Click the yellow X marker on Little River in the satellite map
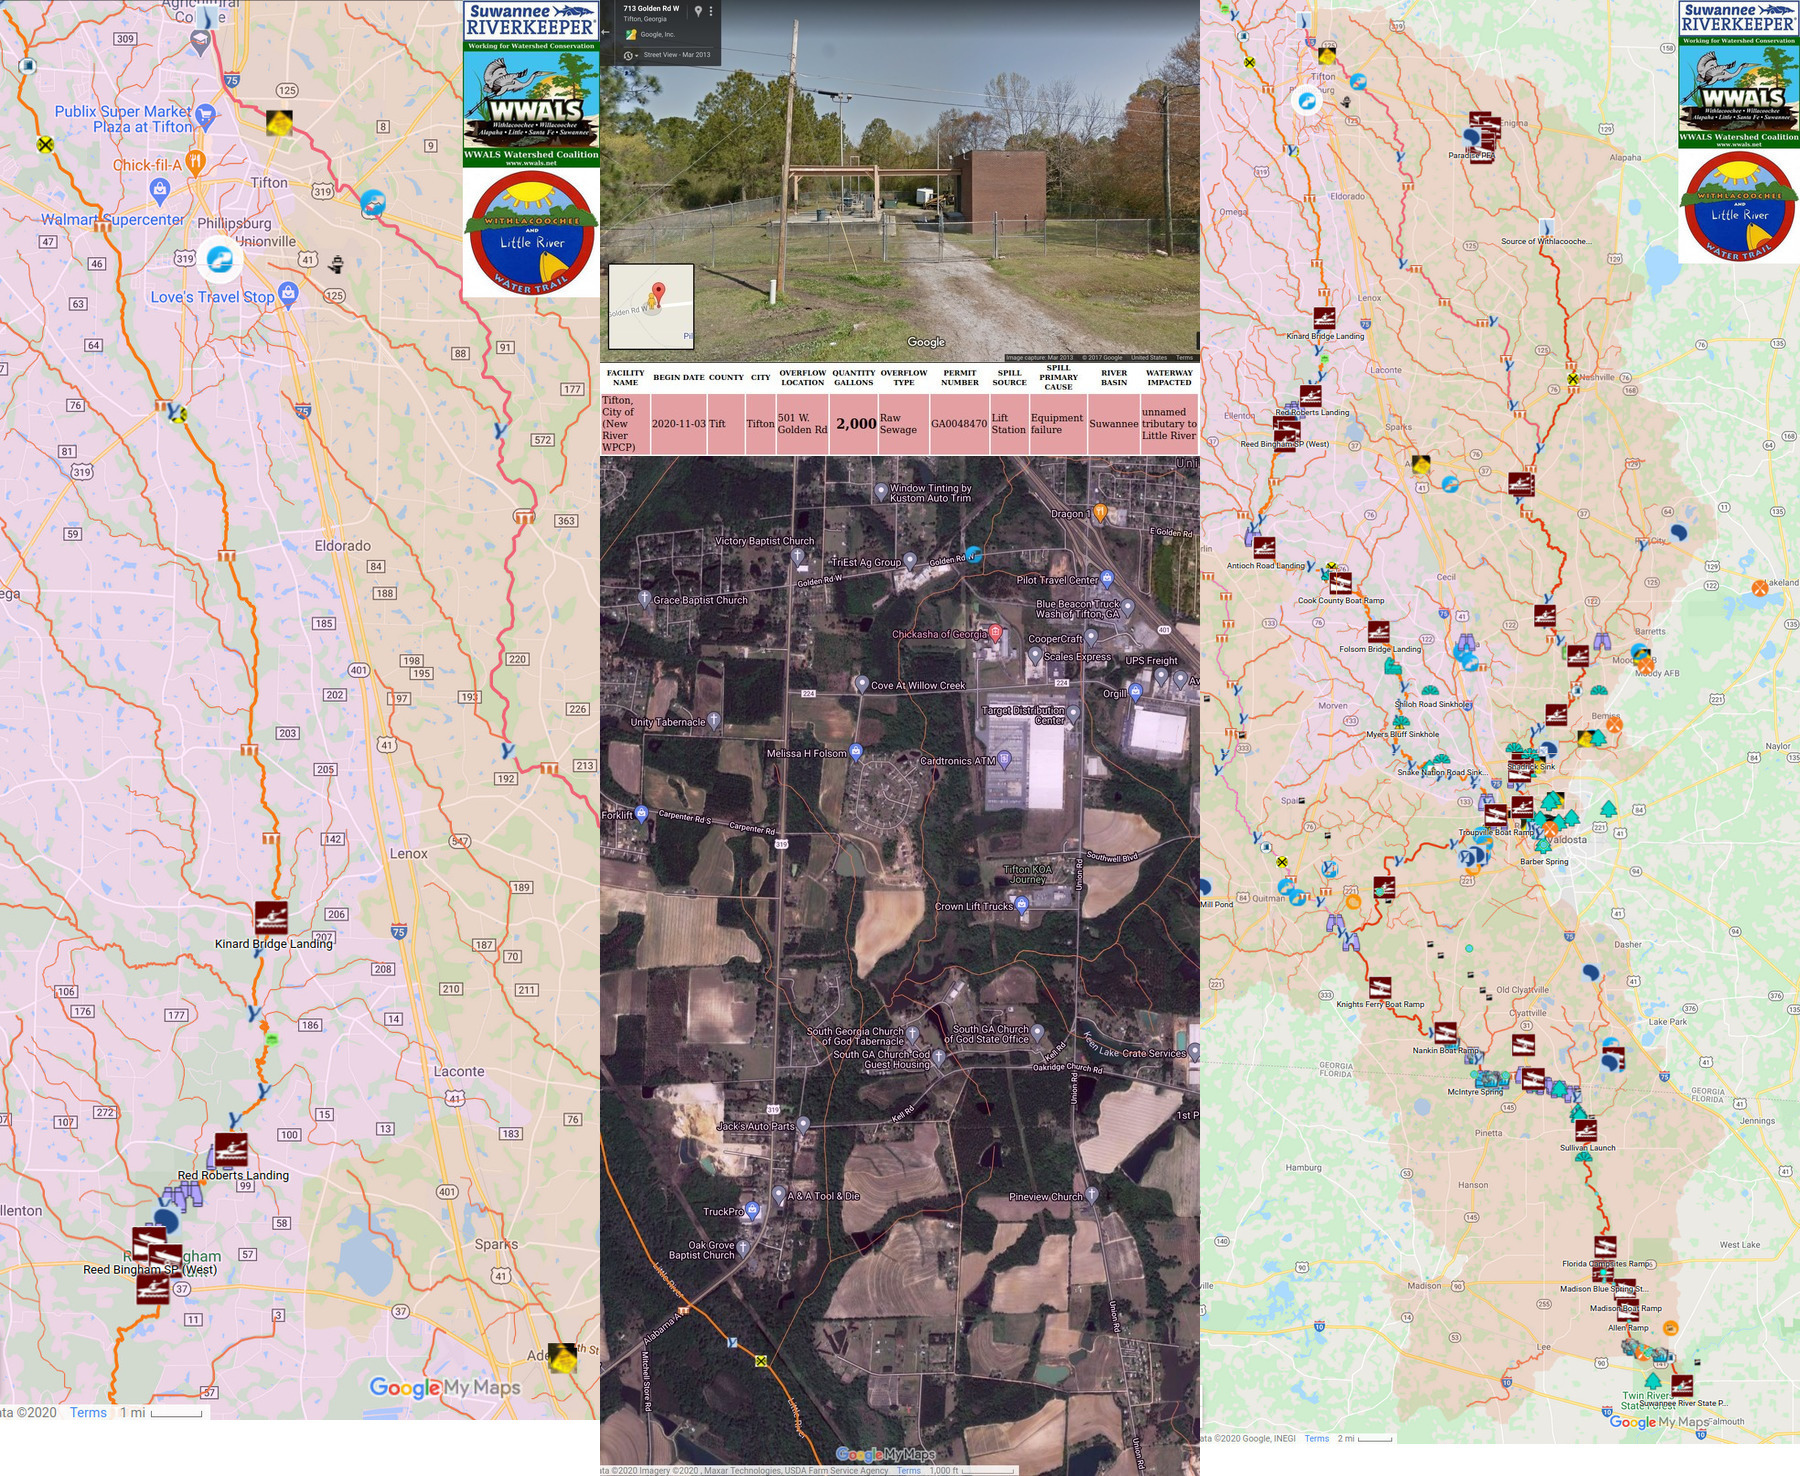This screenshot has height=1476, width=1800. click(761, 1361)
